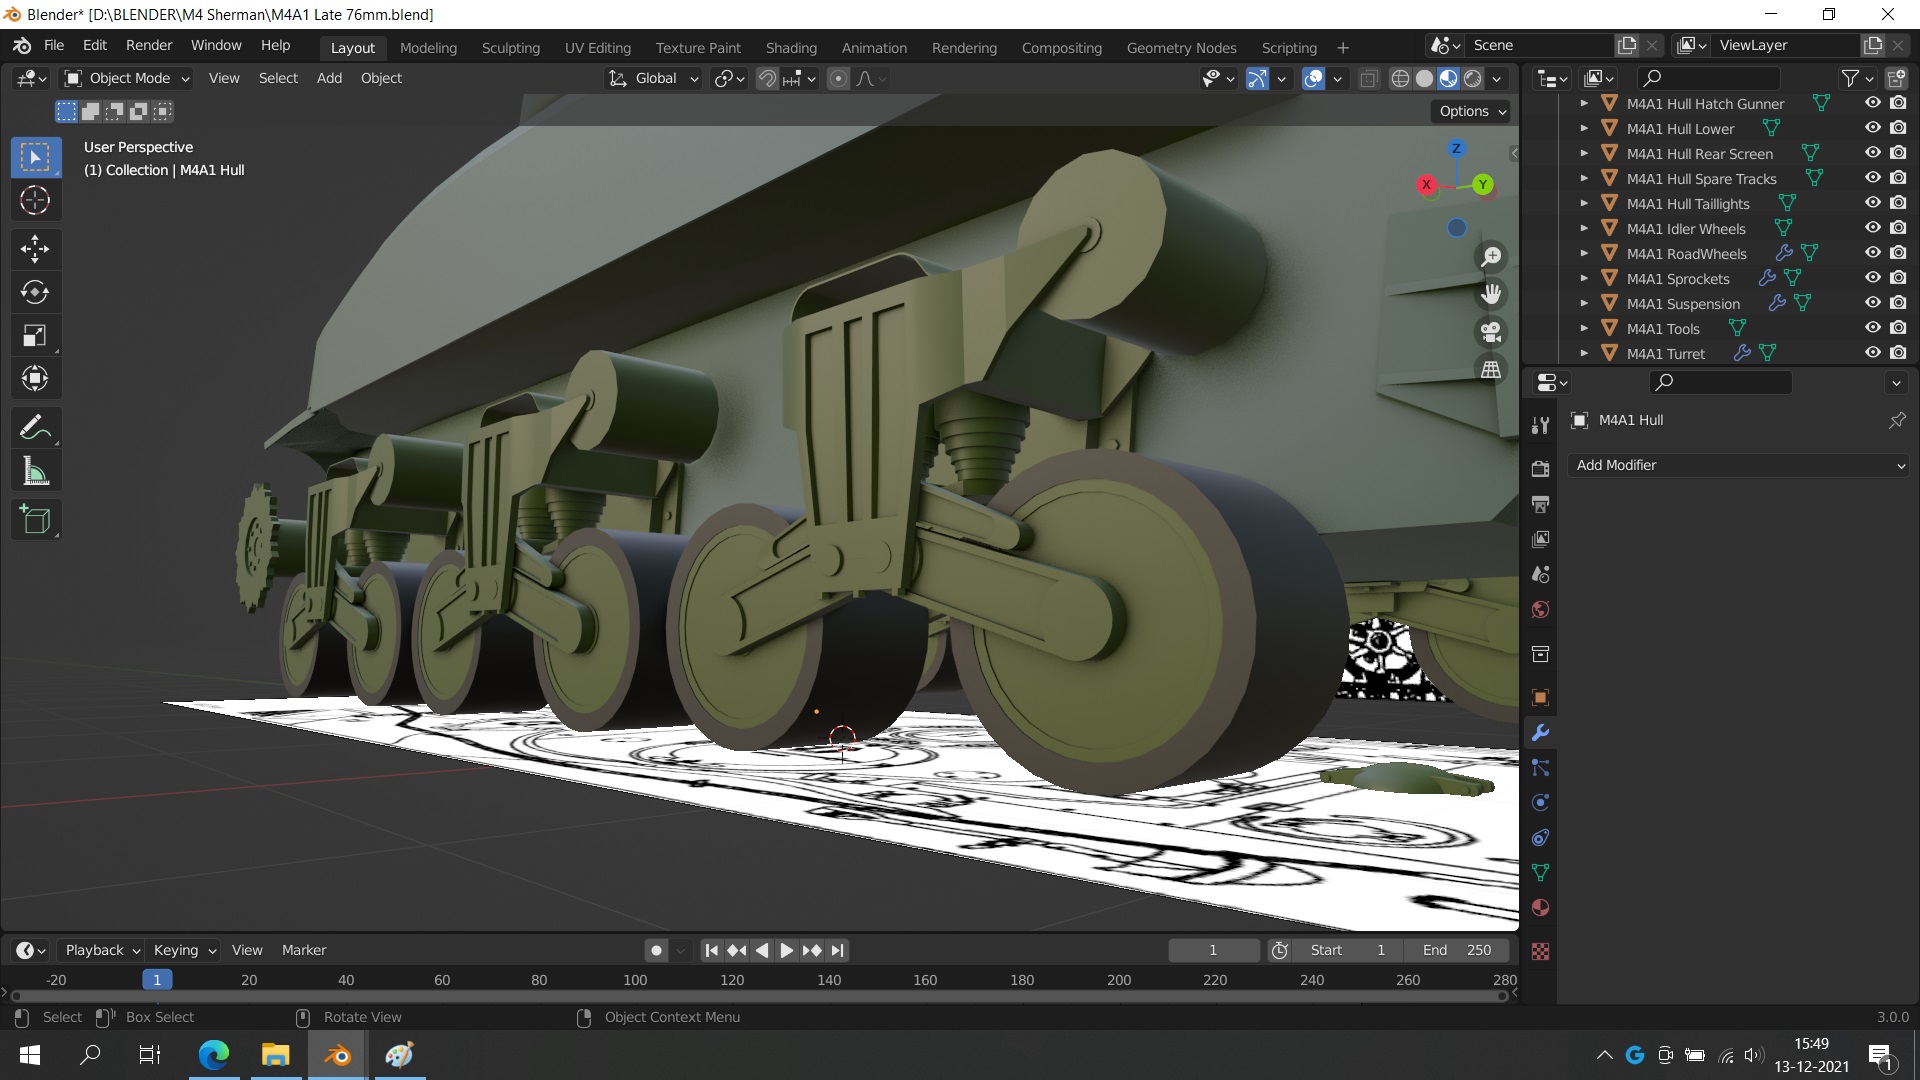Switch to the Sculpting workspace tab
Screen dimensions: 1920x1080
[x=510, y=48]
